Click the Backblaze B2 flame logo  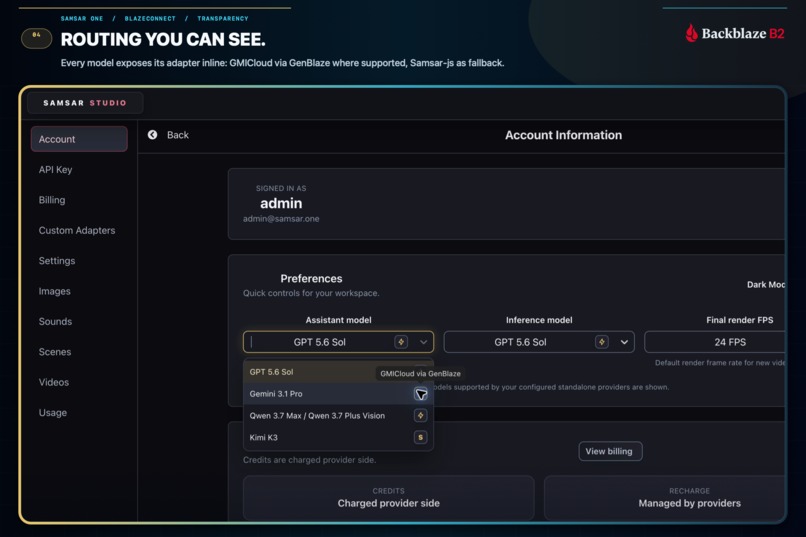coord(691,33)
